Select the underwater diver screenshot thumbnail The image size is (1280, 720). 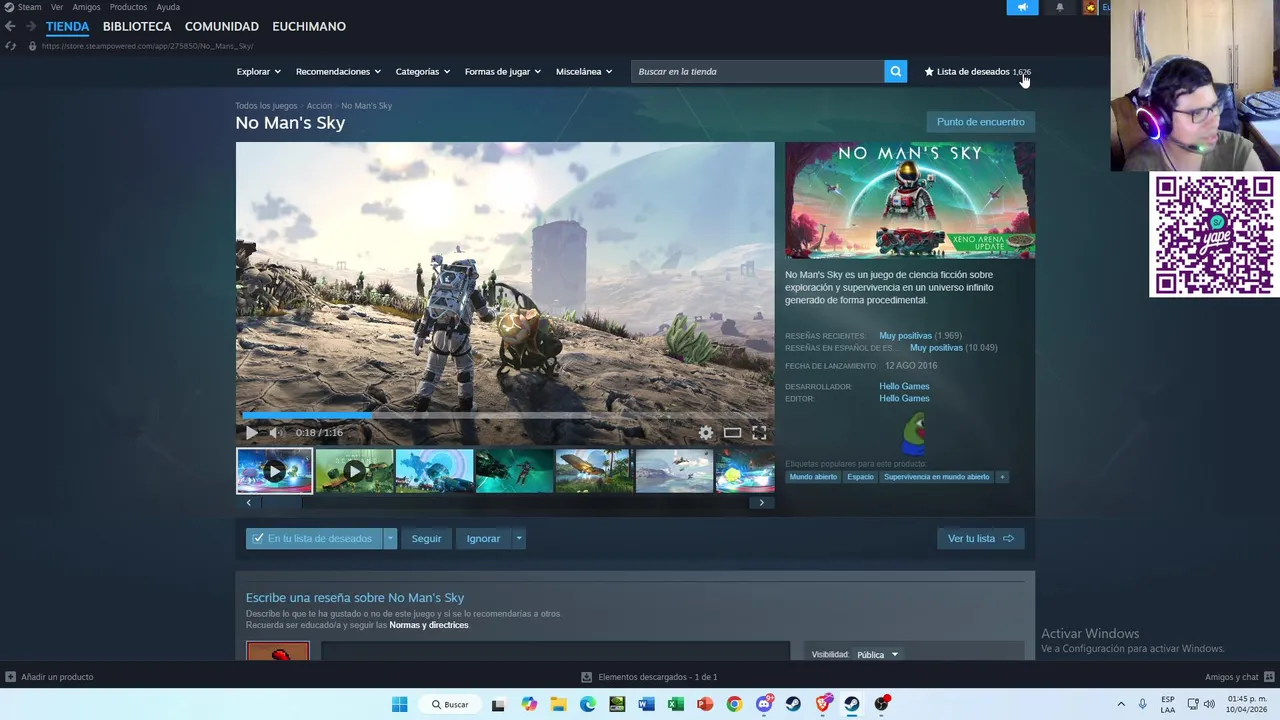click(x=514, y=471)
